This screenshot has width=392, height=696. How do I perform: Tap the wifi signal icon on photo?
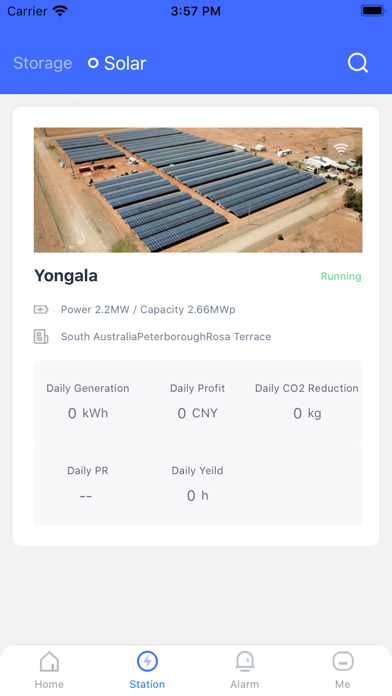[x=341, y=149]
